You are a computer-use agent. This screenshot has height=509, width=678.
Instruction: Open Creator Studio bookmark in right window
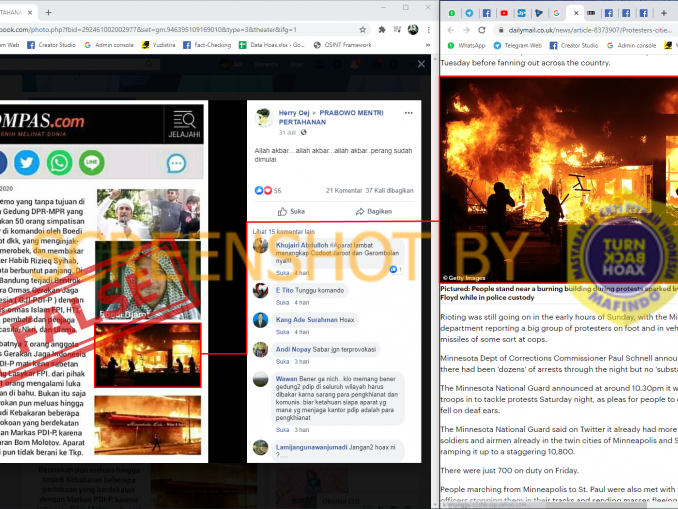coord(574,45)
